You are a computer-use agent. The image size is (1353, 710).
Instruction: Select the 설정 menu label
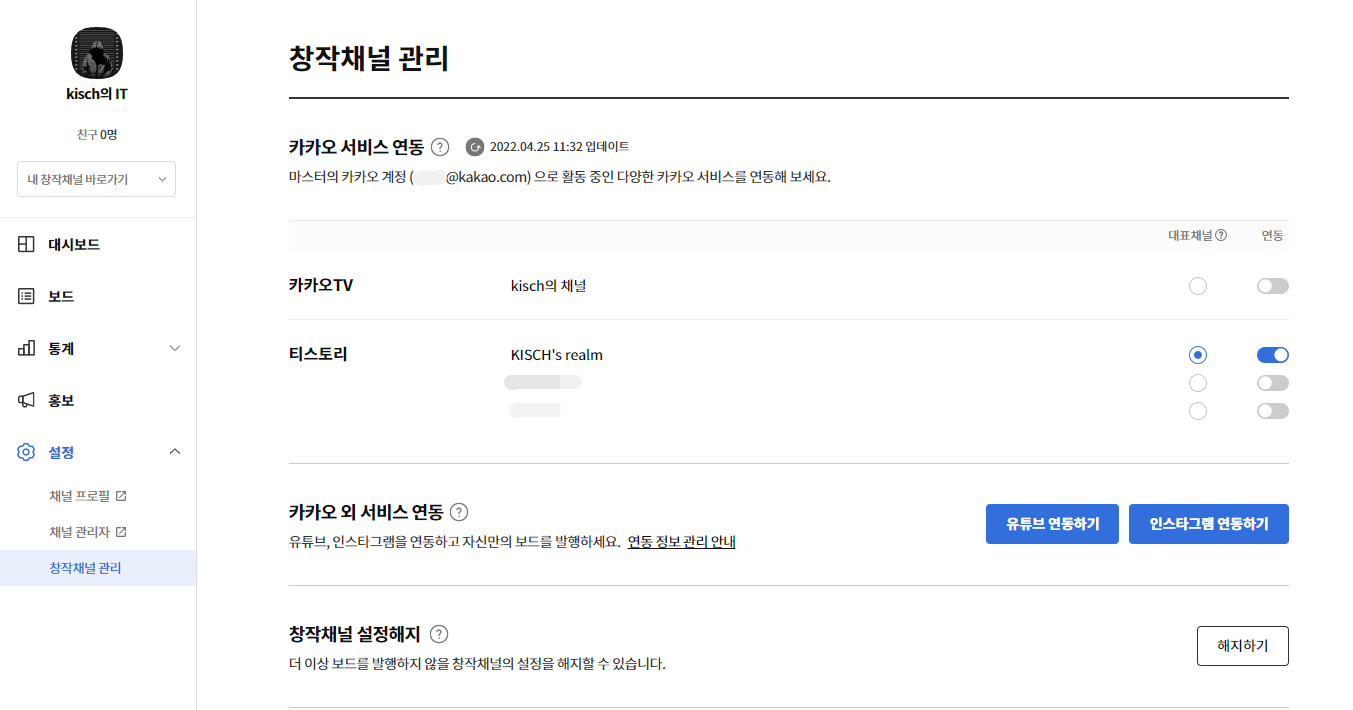[61, 452]
